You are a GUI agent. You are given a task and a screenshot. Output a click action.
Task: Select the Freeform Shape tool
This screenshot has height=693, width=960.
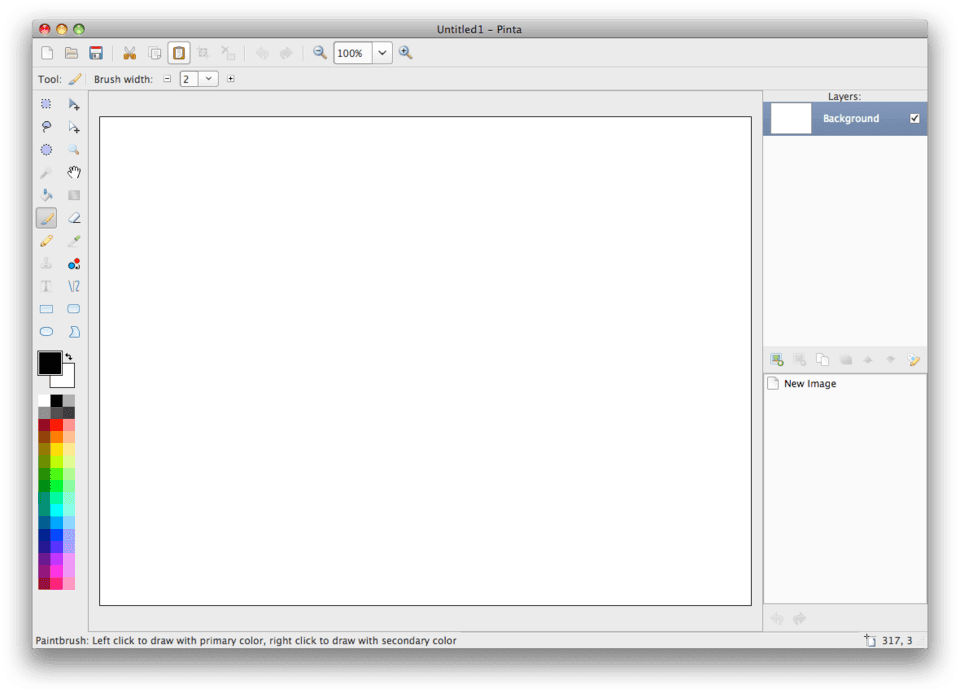(x=73, y=332)
